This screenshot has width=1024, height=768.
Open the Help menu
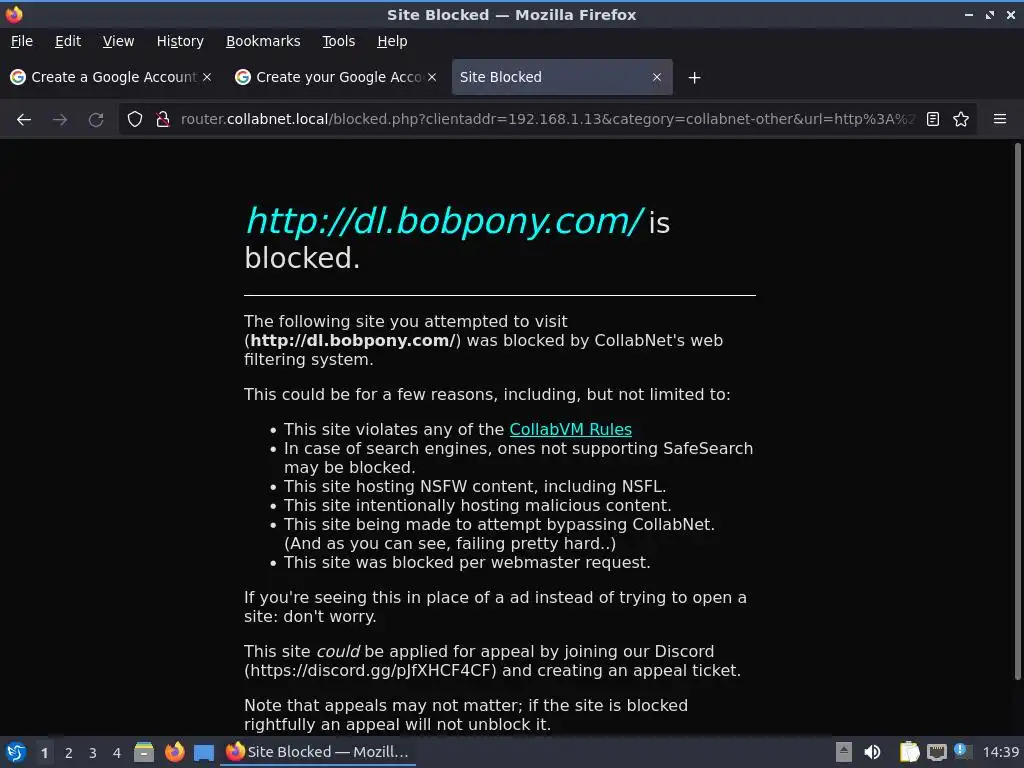point(392,41)
